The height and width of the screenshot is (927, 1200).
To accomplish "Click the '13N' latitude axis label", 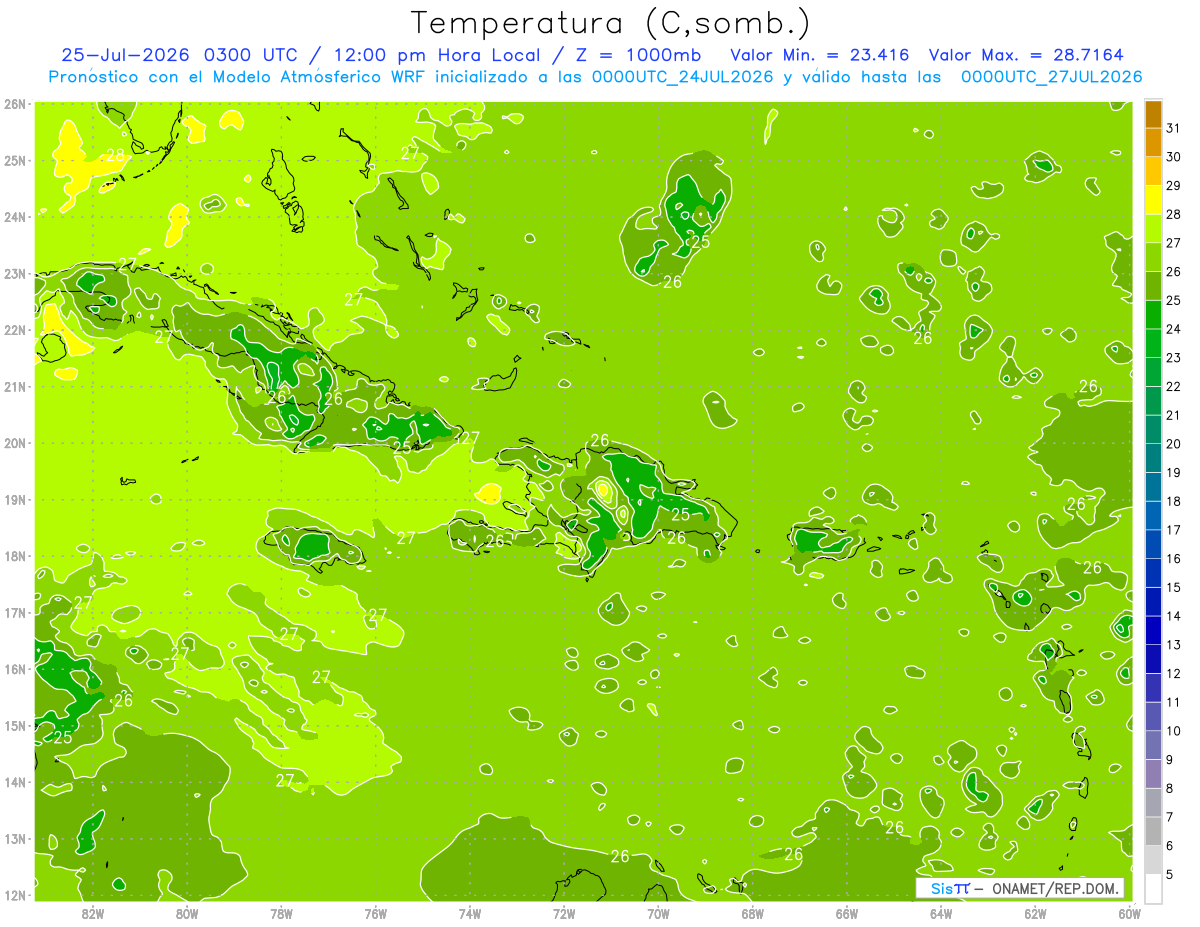I will [14, 838].
